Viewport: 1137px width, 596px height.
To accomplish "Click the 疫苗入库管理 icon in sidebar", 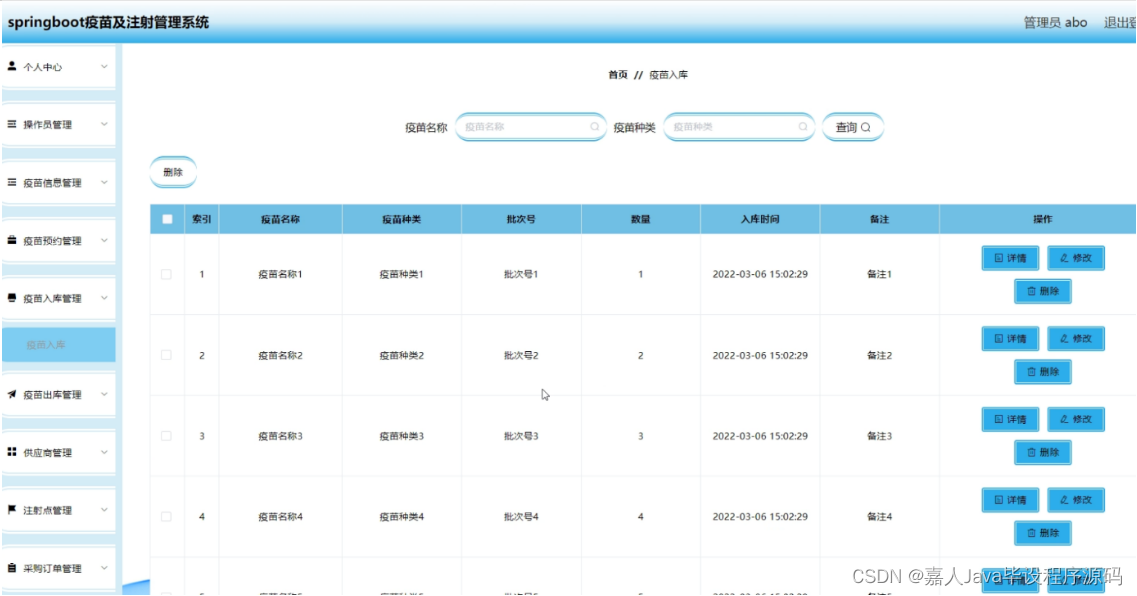I will point(12,298).
